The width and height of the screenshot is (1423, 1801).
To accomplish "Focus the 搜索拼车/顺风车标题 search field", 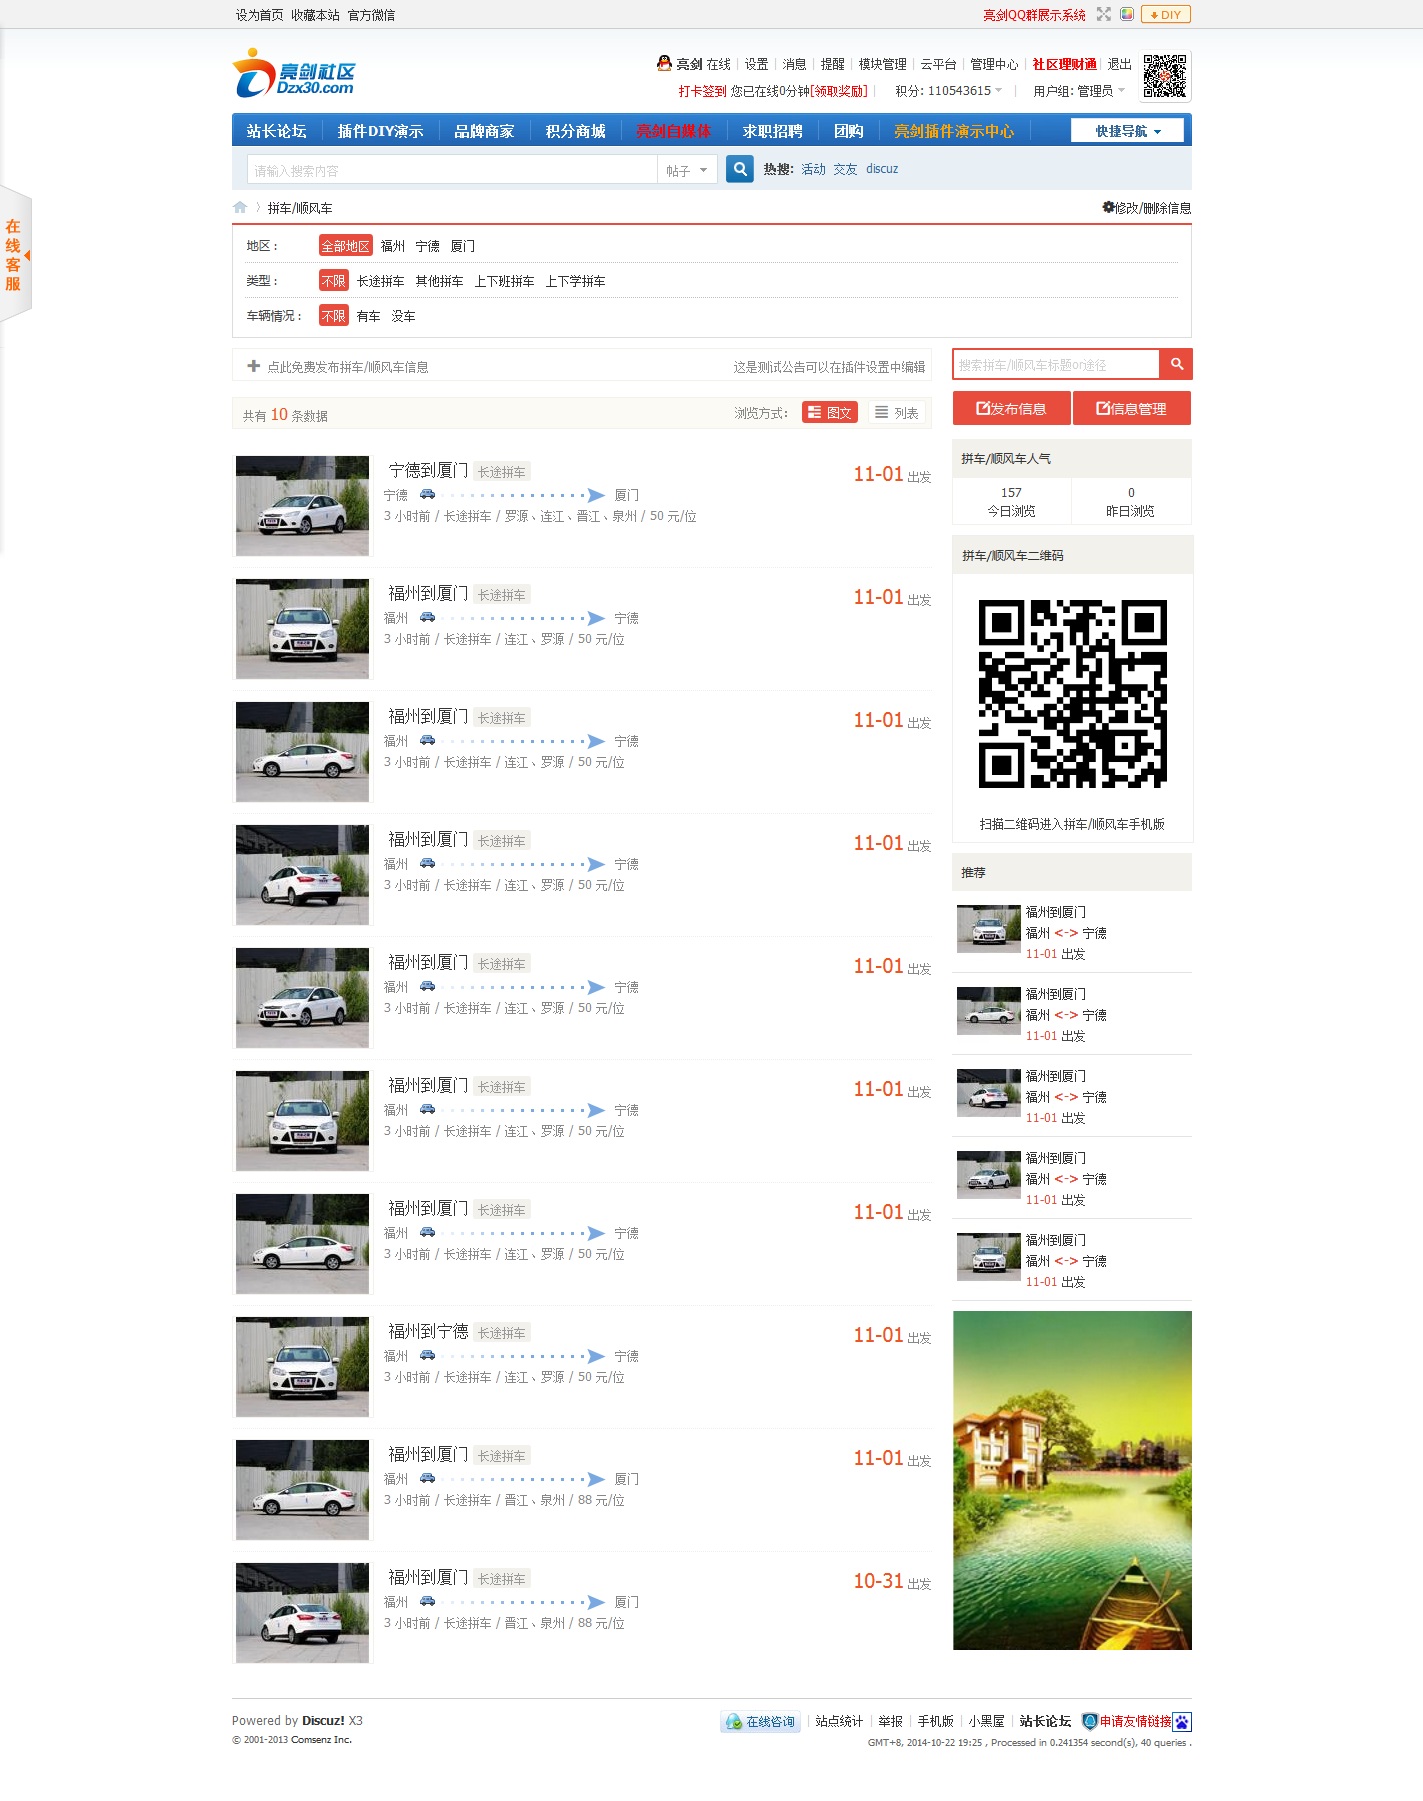I will 1056,364.
